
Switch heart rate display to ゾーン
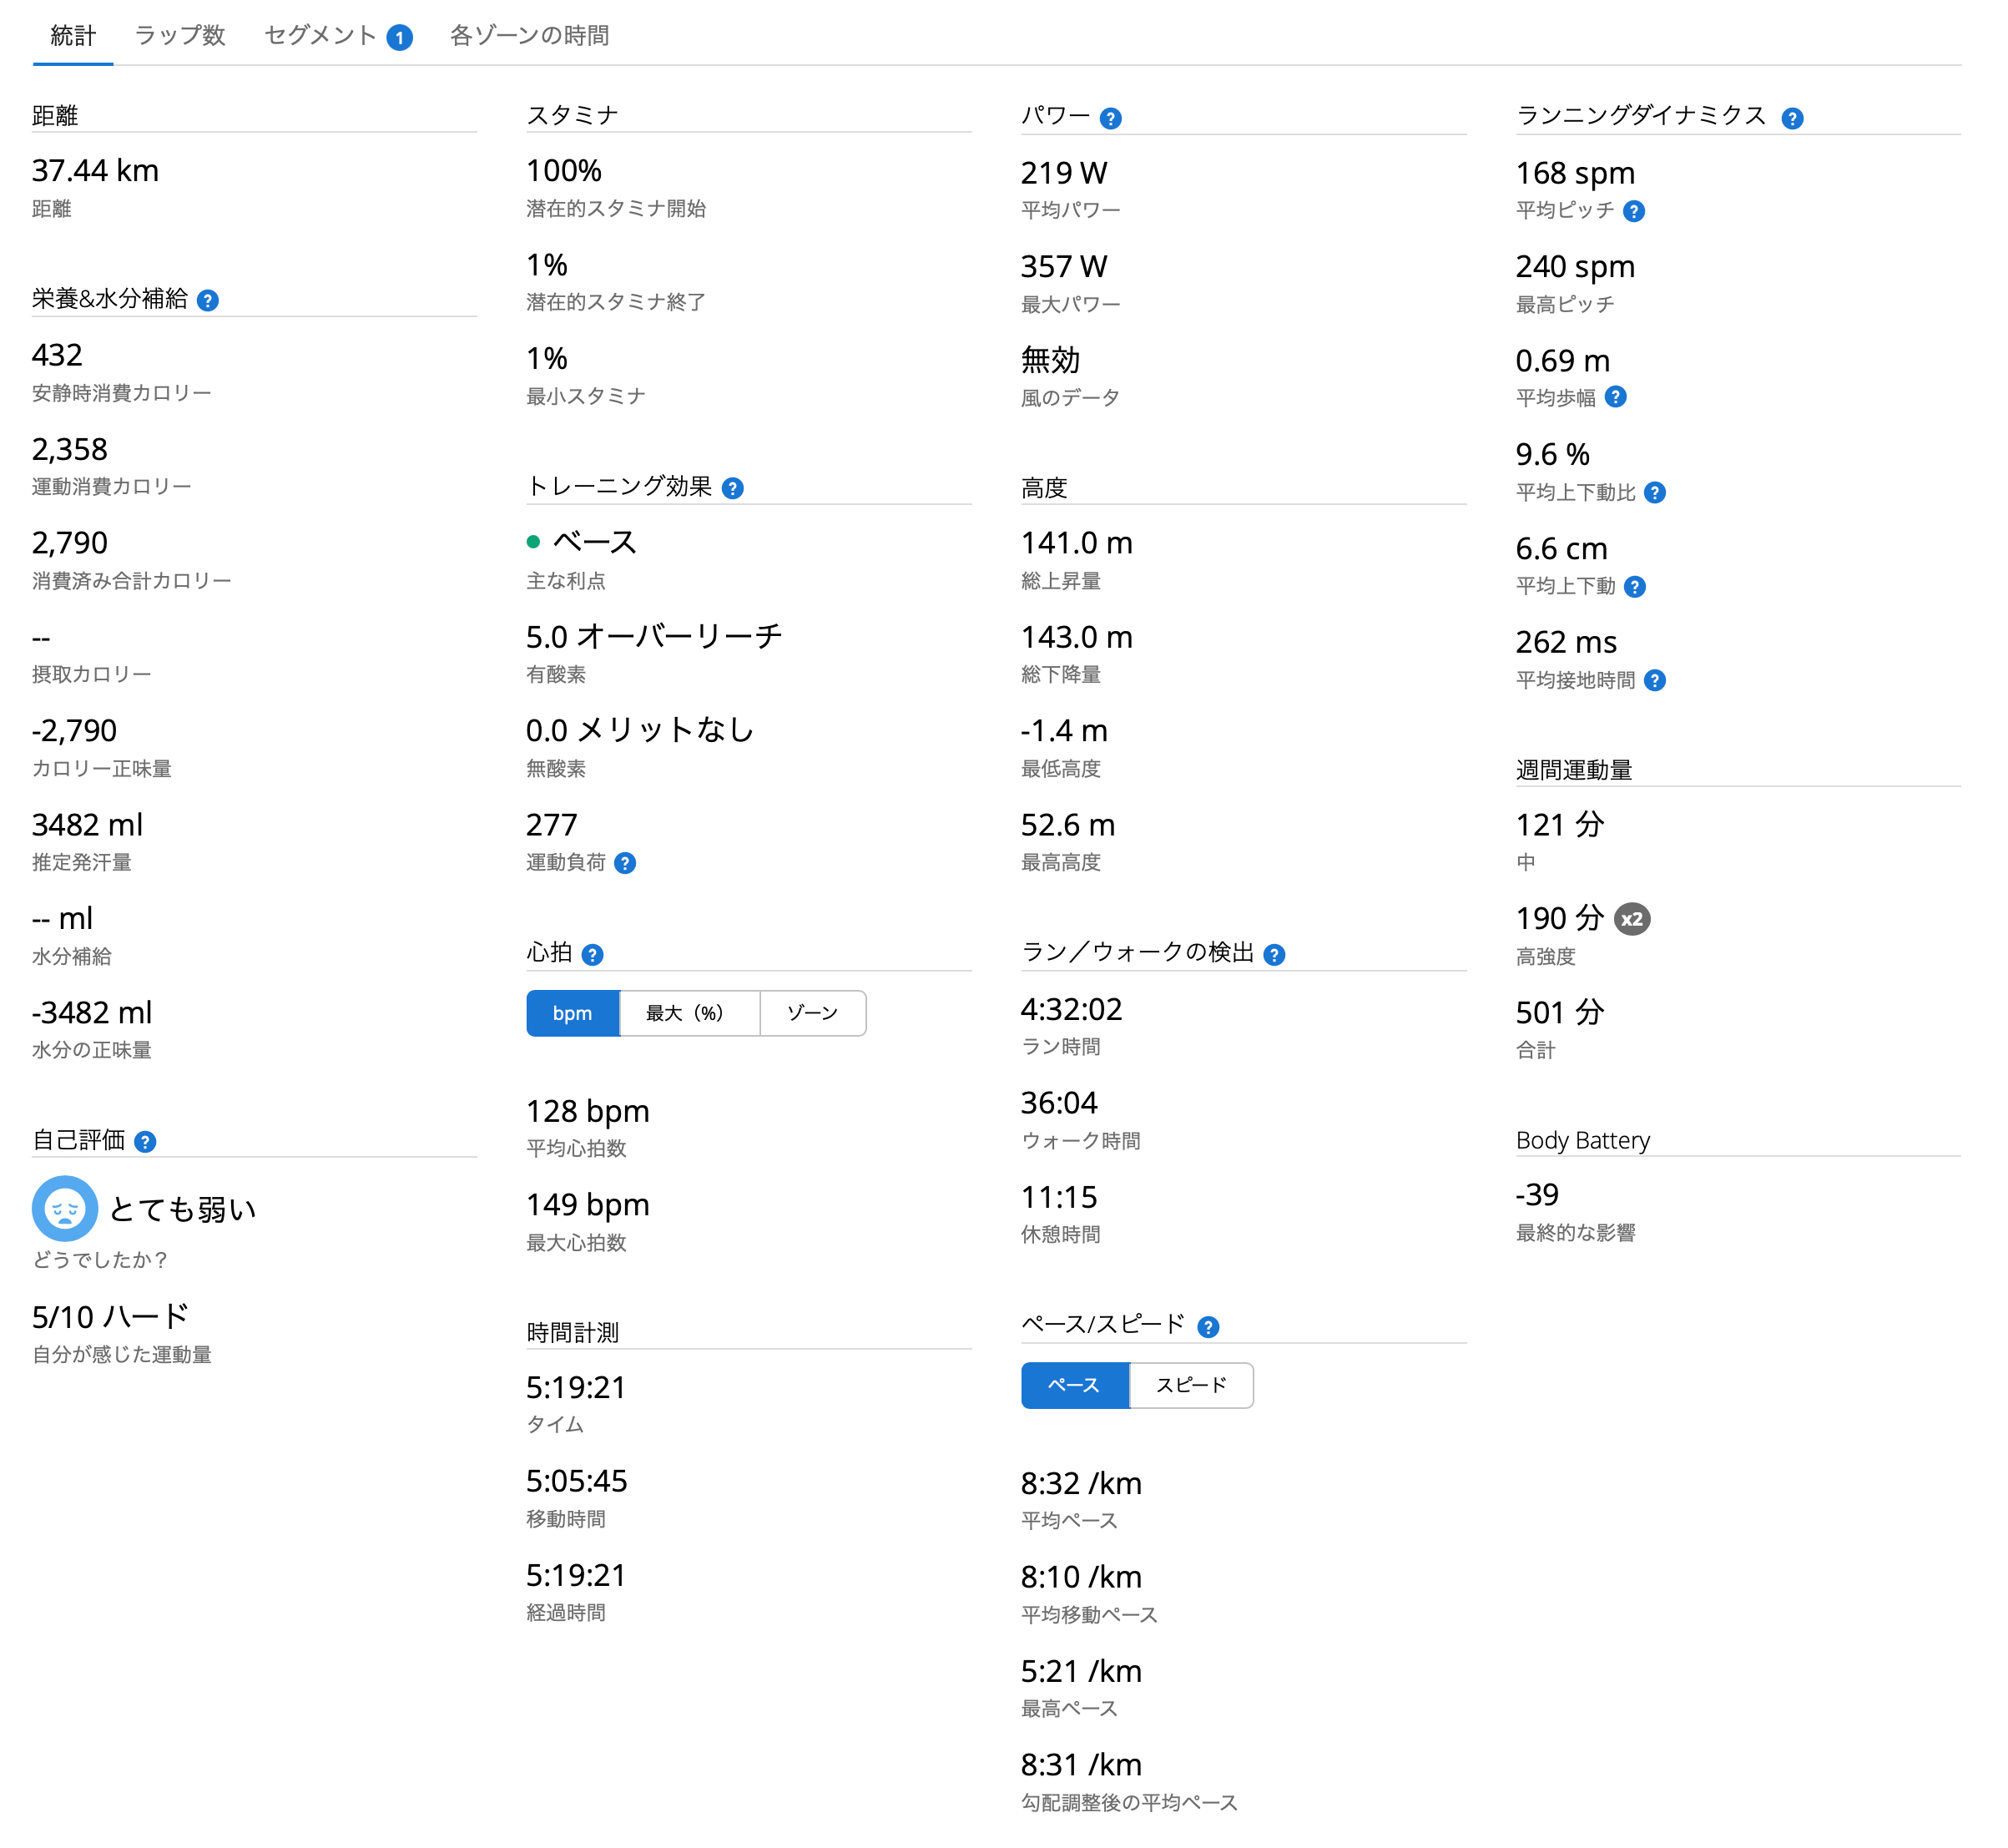pyautogui.click(x=813, y=1013)
